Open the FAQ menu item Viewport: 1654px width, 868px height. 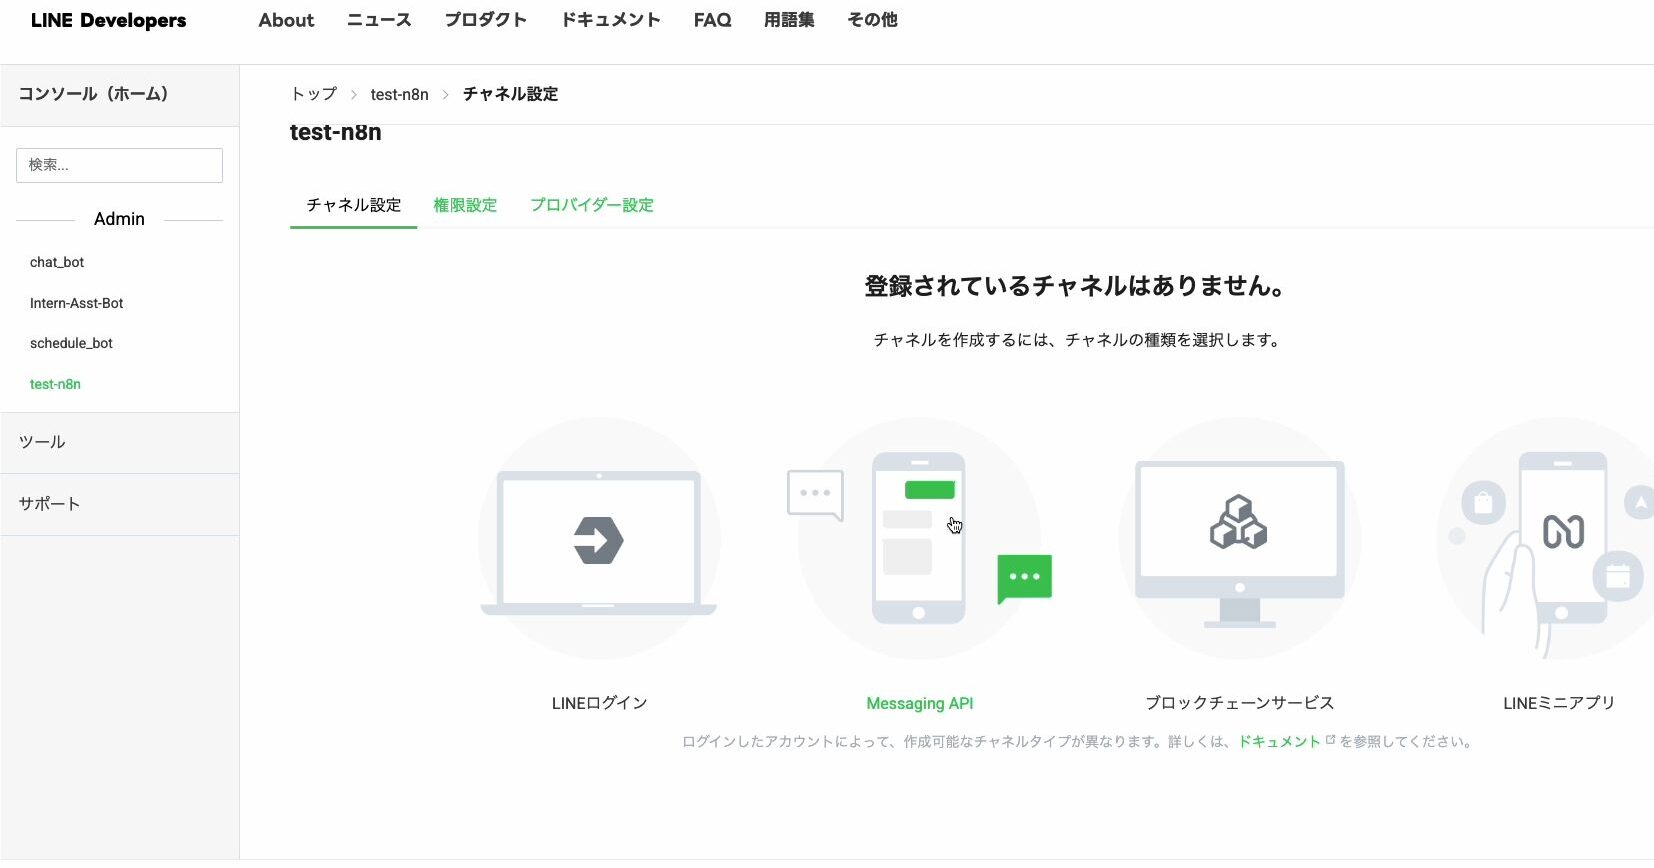712,20
